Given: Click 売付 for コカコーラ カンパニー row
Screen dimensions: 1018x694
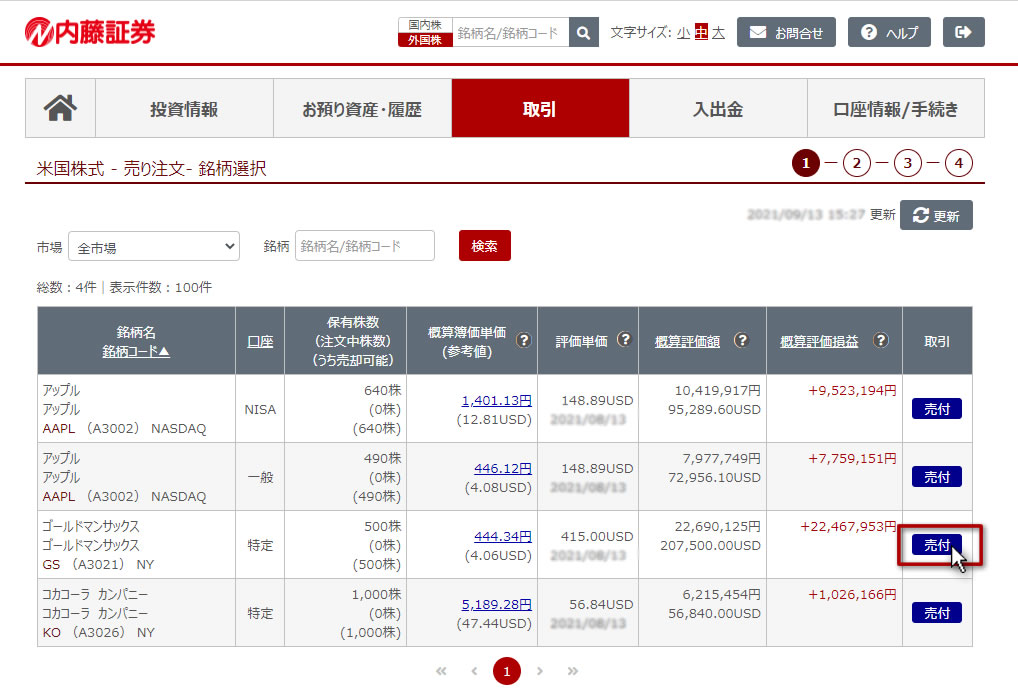Looking at the screenshot, I should [937, 613].
